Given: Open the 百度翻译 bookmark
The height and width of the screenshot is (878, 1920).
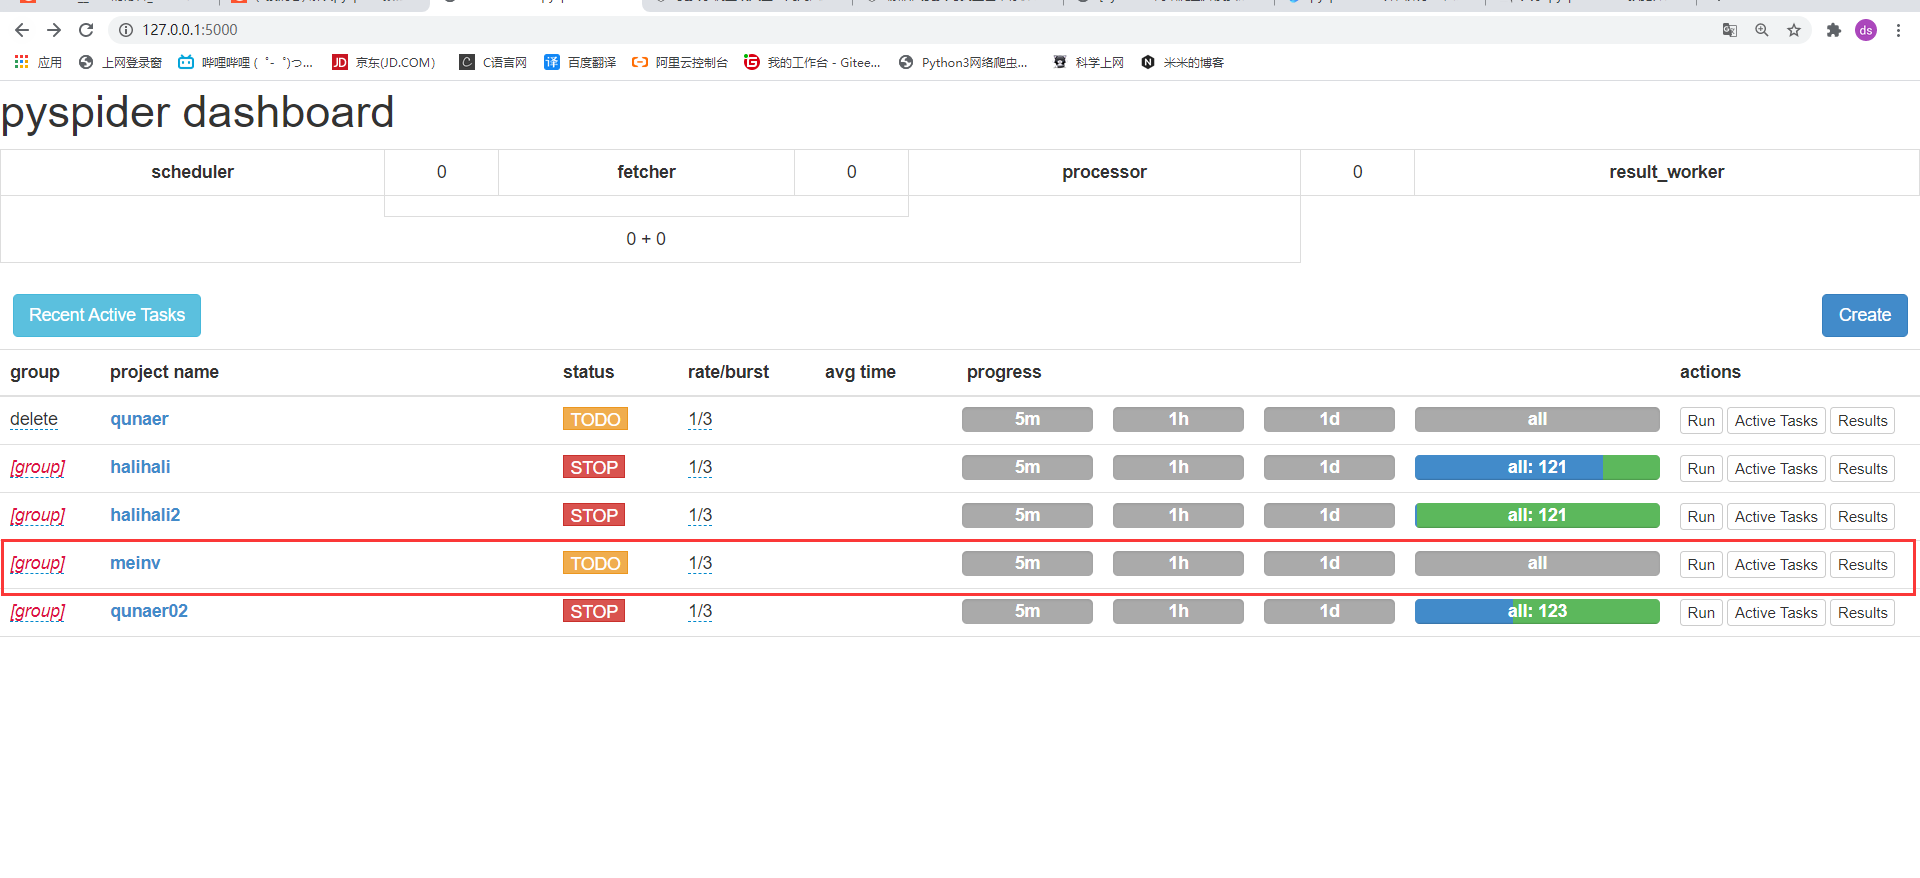Looking at the screenshot, I should [x=580, y=62].
